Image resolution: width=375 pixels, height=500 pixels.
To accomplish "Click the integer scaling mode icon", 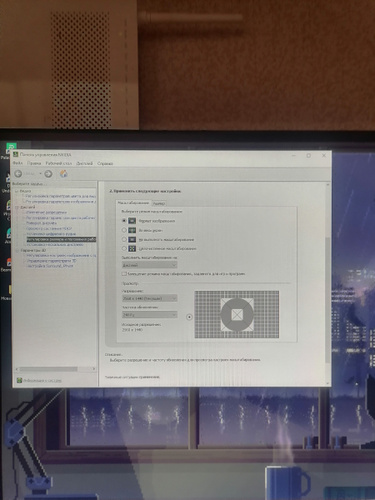I will [x=132, y=248].
